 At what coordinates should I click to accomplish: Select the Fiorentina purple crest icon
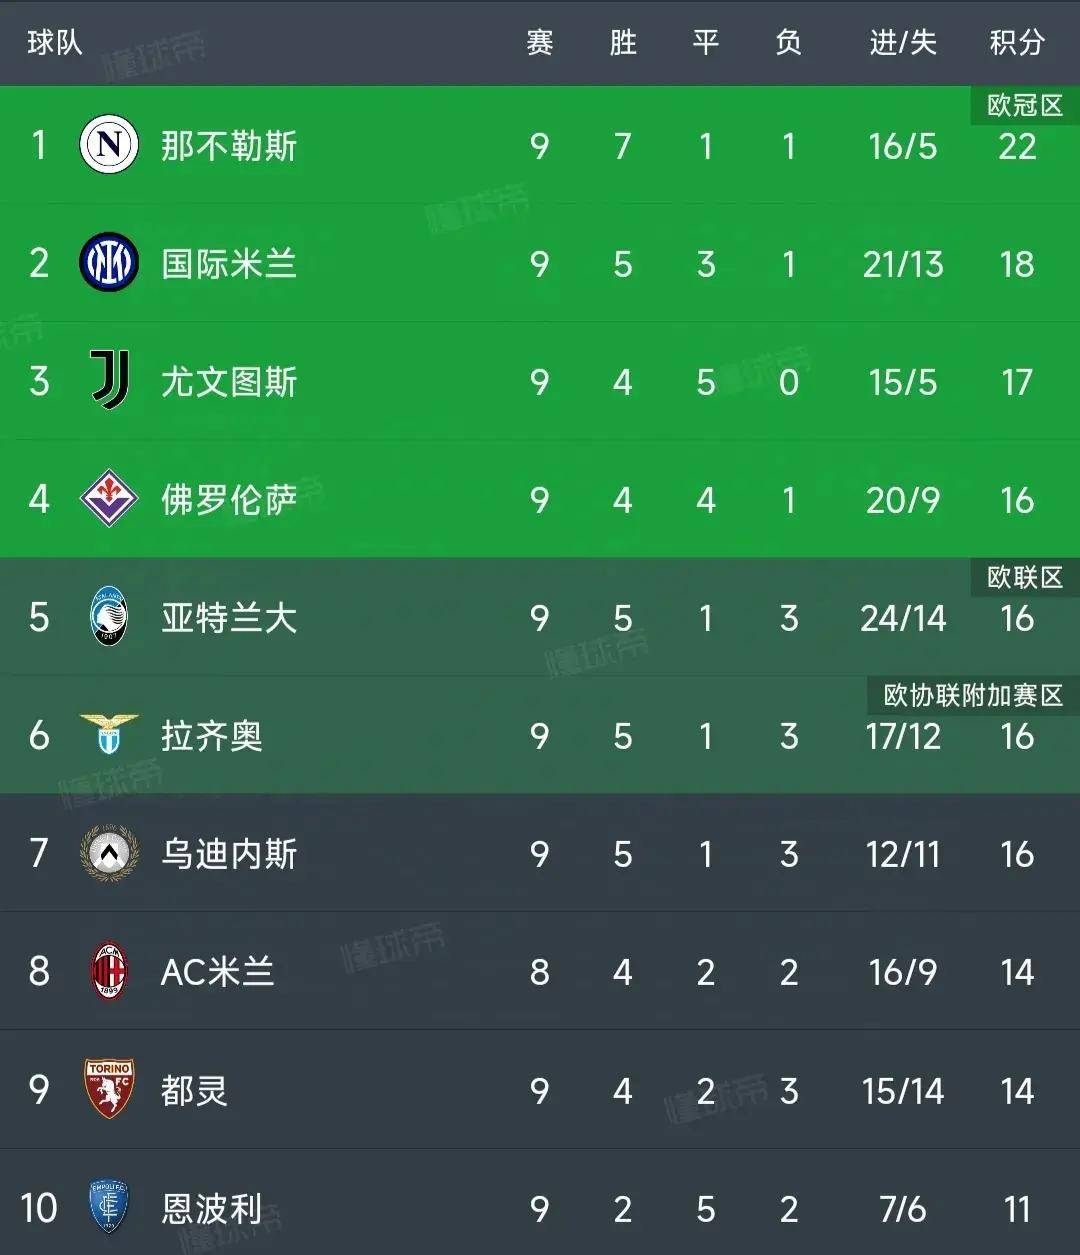tap(109, 499)
